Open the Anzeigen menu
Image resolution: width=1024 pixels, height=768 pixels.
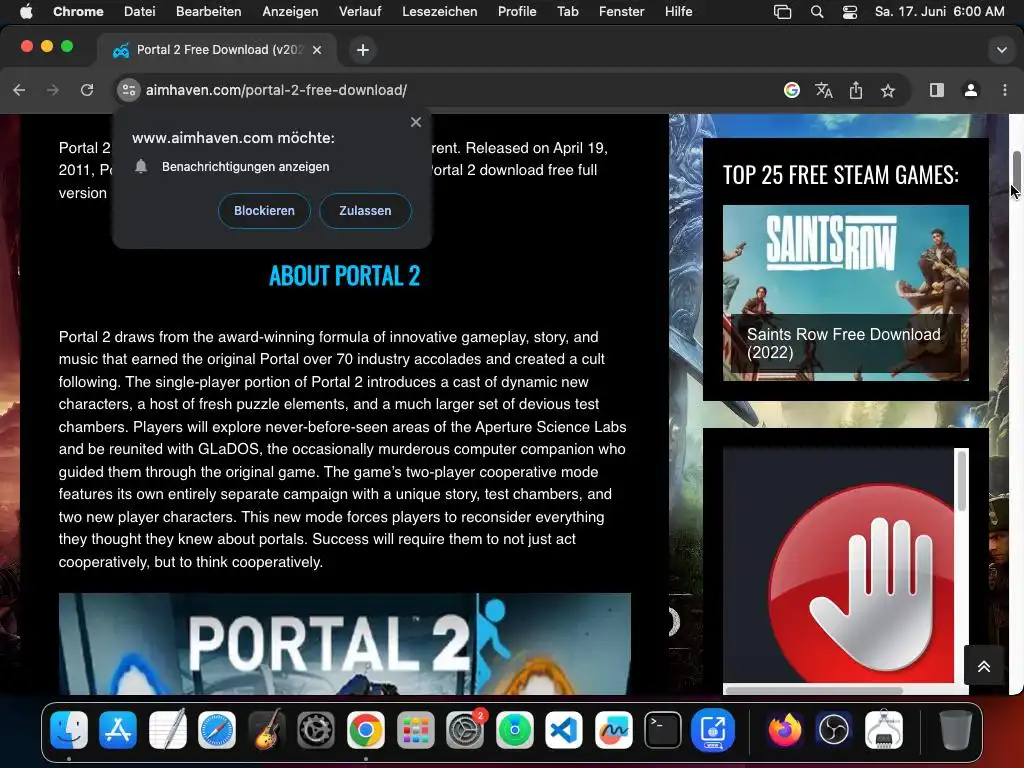(x=290, y=11)
